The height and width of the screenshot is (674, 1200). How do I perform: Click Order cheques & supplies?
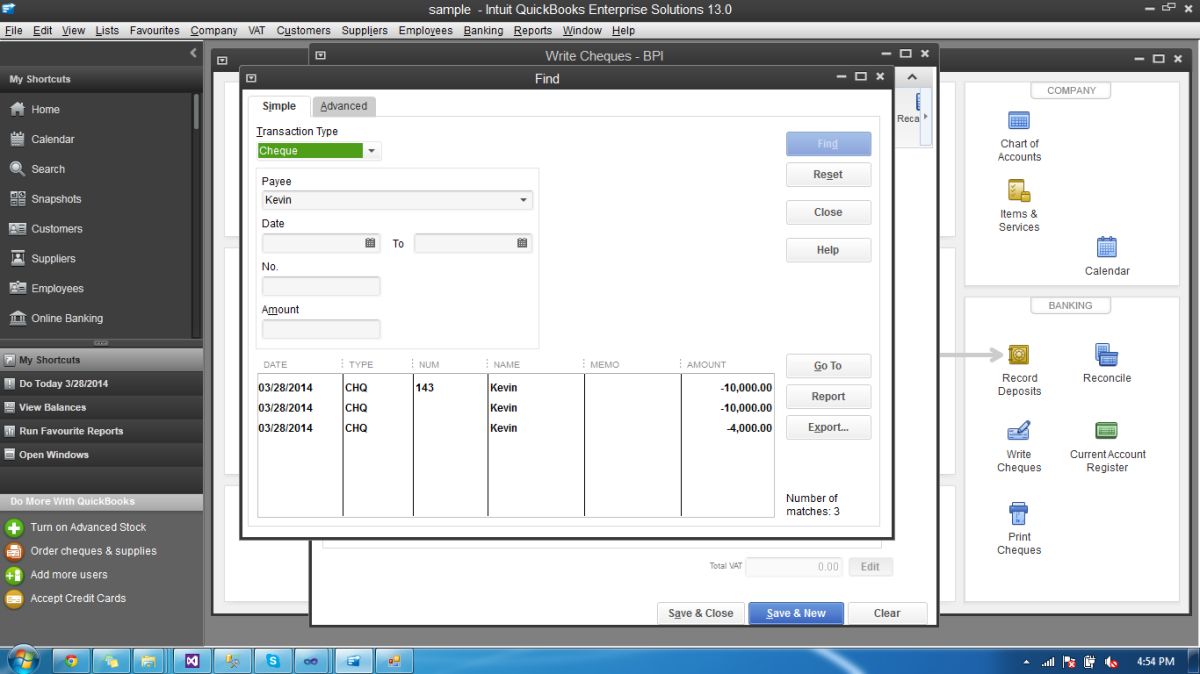point(93,551)
